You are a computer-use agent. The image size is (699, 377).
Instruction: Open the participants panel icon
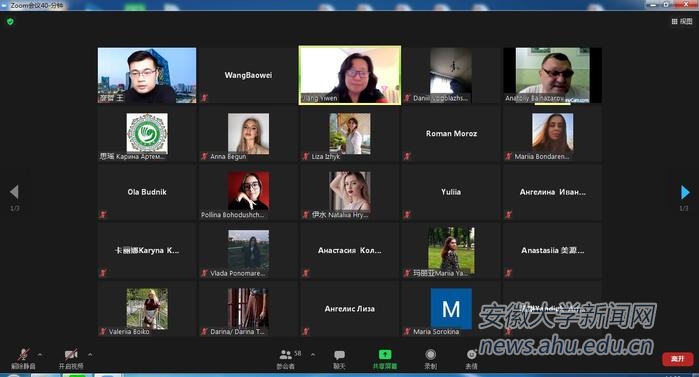285,355
